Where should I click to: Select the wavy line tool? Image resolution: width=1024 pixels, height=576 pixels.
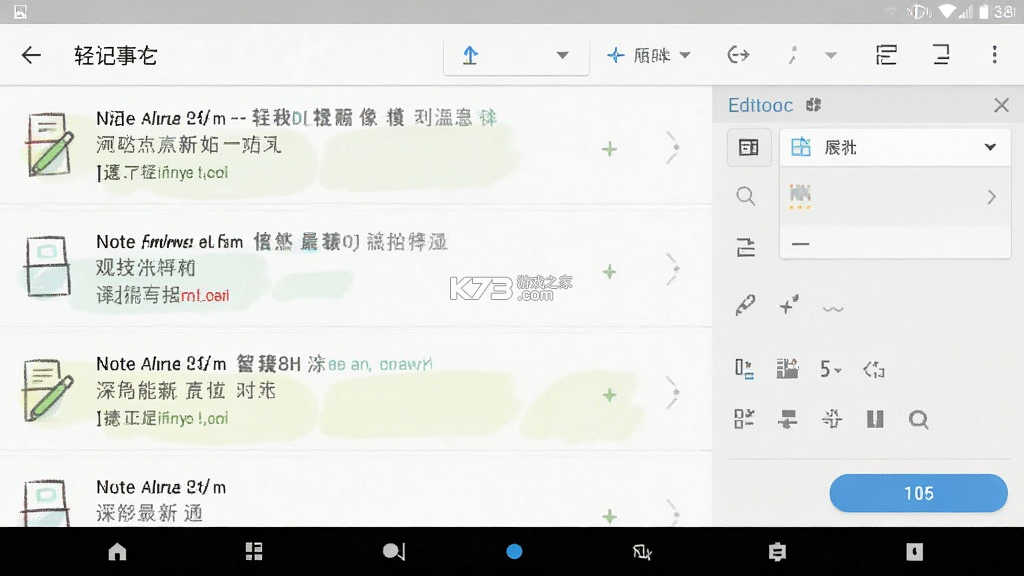833,309
